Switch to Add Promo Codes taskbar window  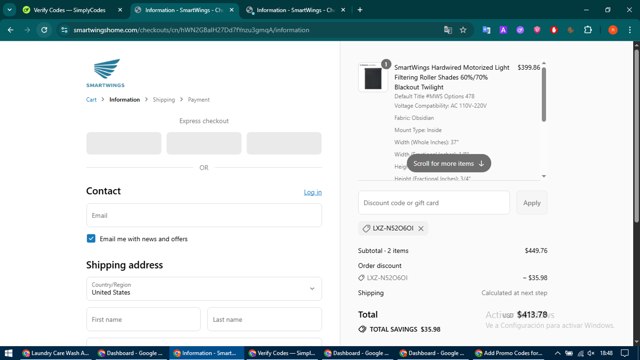click(x=509, y=353)
